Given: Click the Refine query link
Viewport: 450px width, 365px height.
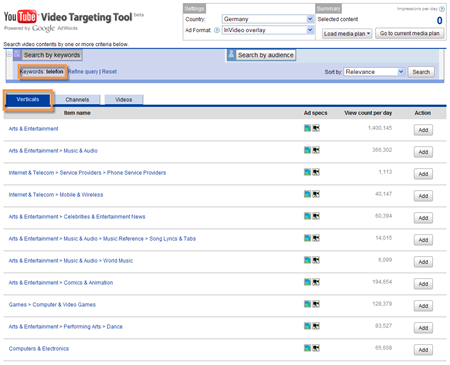Looking at the screenshot, I should [x=83, y=72].
